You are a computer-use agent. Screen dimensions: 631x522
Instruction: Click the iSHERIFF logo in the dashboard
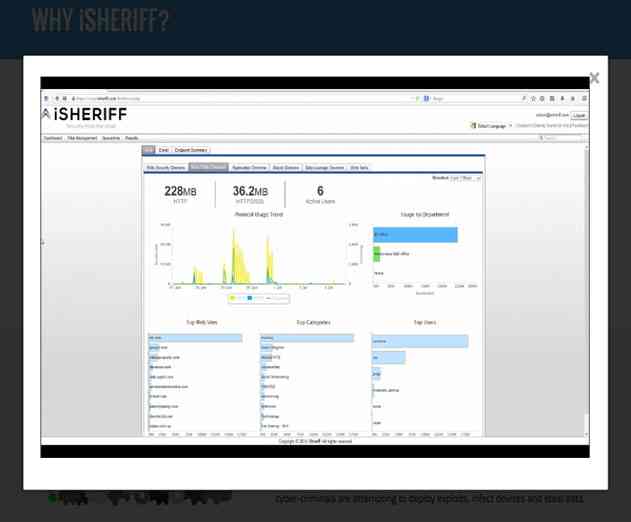coord(85,114)
